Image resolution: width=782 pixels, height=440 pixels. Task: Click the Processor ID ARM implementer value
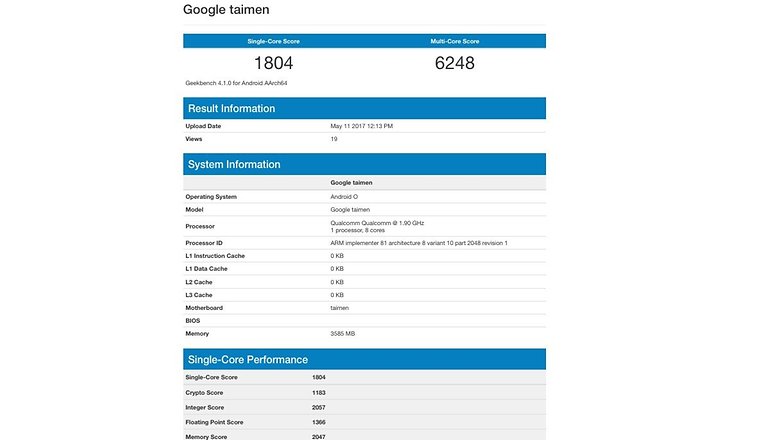click(x=419, y=243)
